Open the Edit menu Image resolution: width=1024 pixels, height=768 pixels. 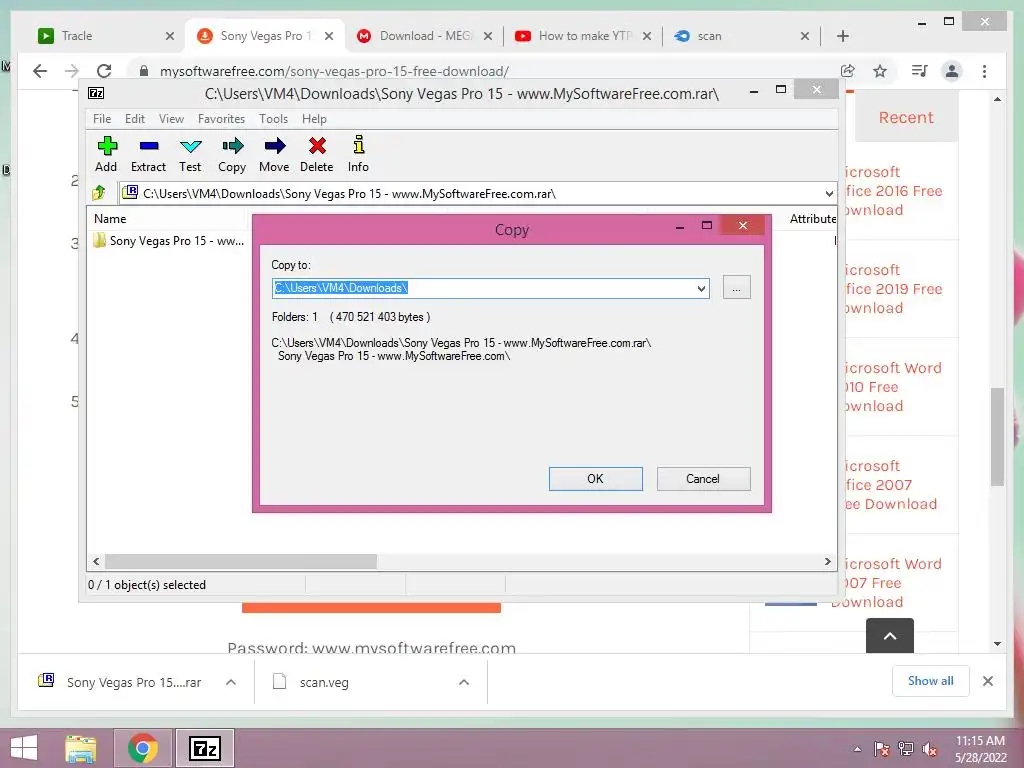pyautogui.click(x=135, y=119)
